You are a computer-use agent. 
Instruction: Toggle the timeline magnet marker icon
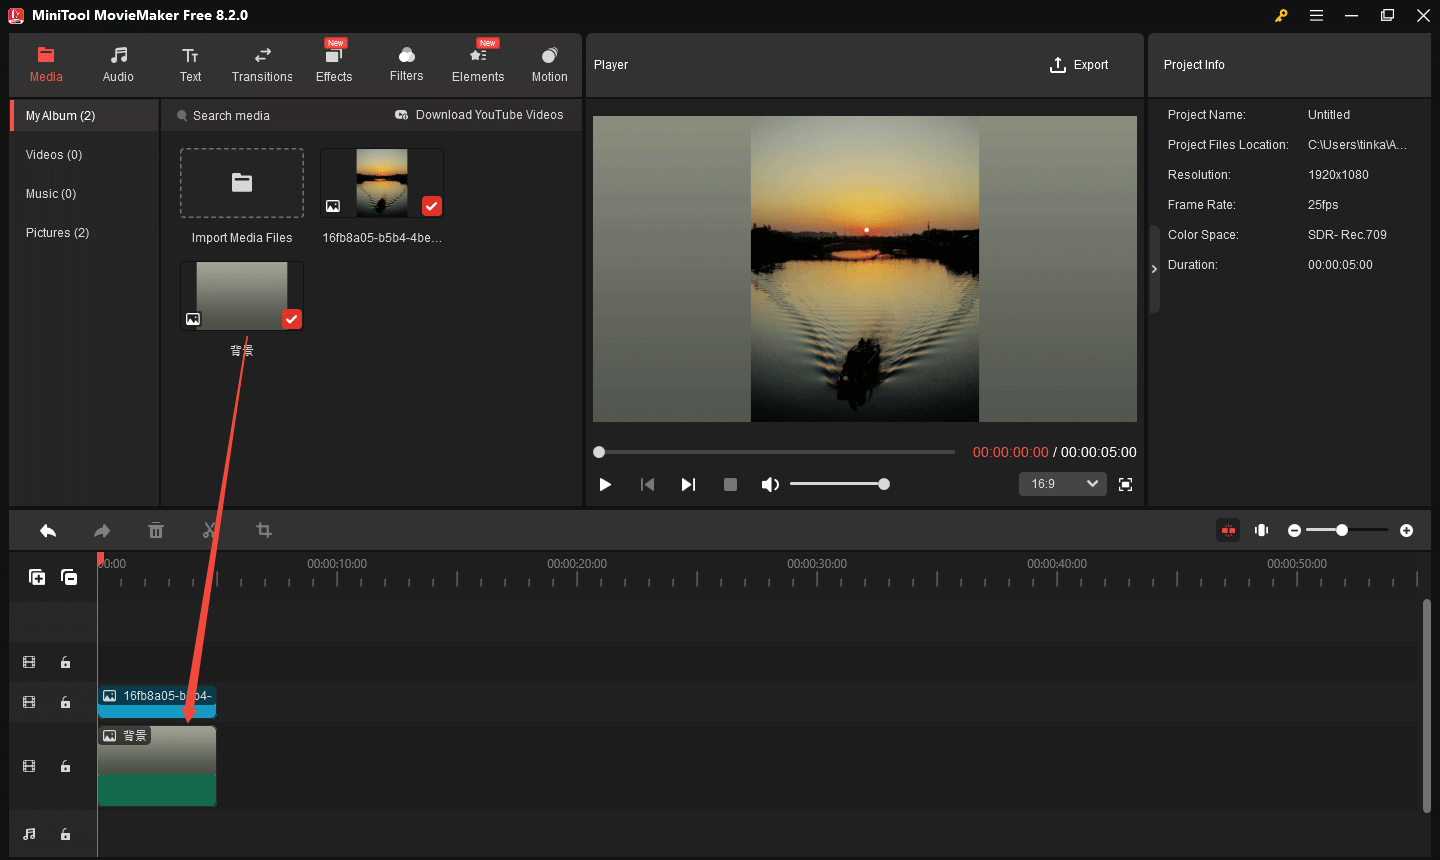1262,530
